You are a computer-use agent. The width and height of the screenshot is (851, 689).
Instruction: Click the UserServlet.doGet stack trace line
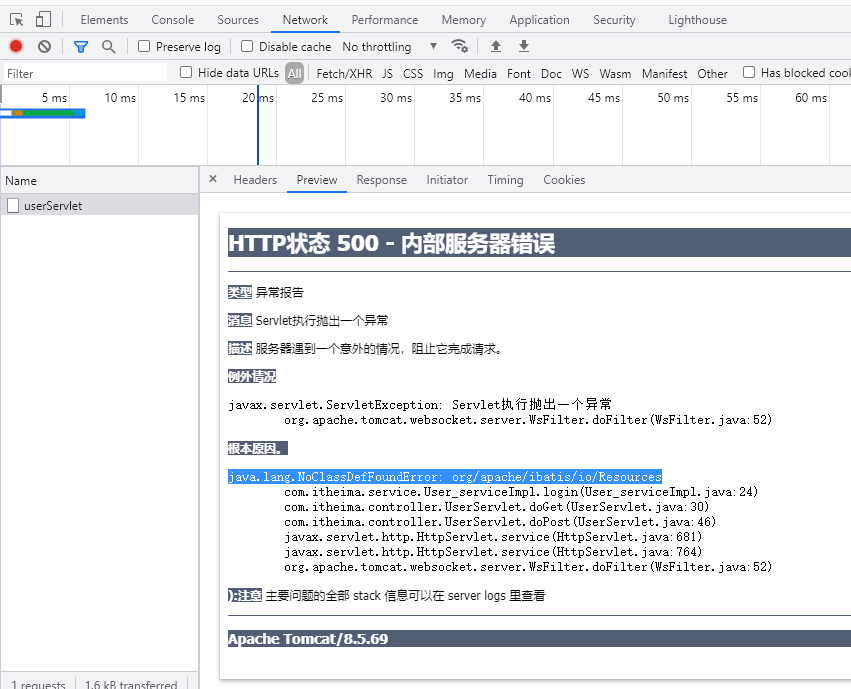pos(496,507)
